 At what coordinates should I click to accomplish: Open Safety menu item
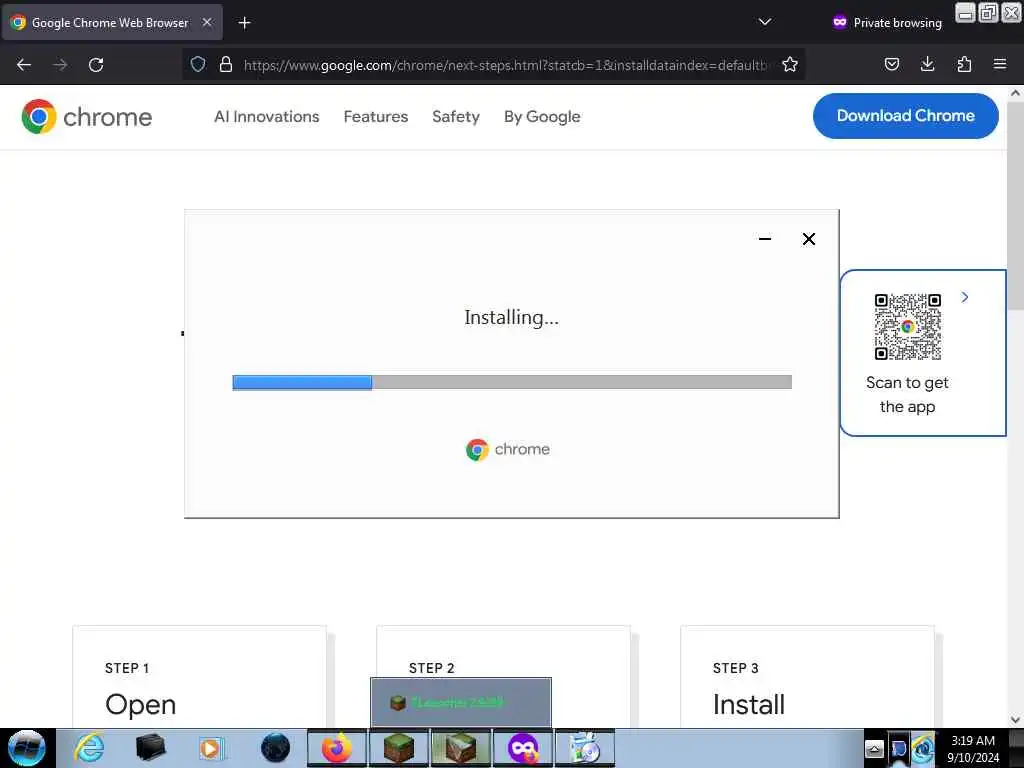[456, 117]
